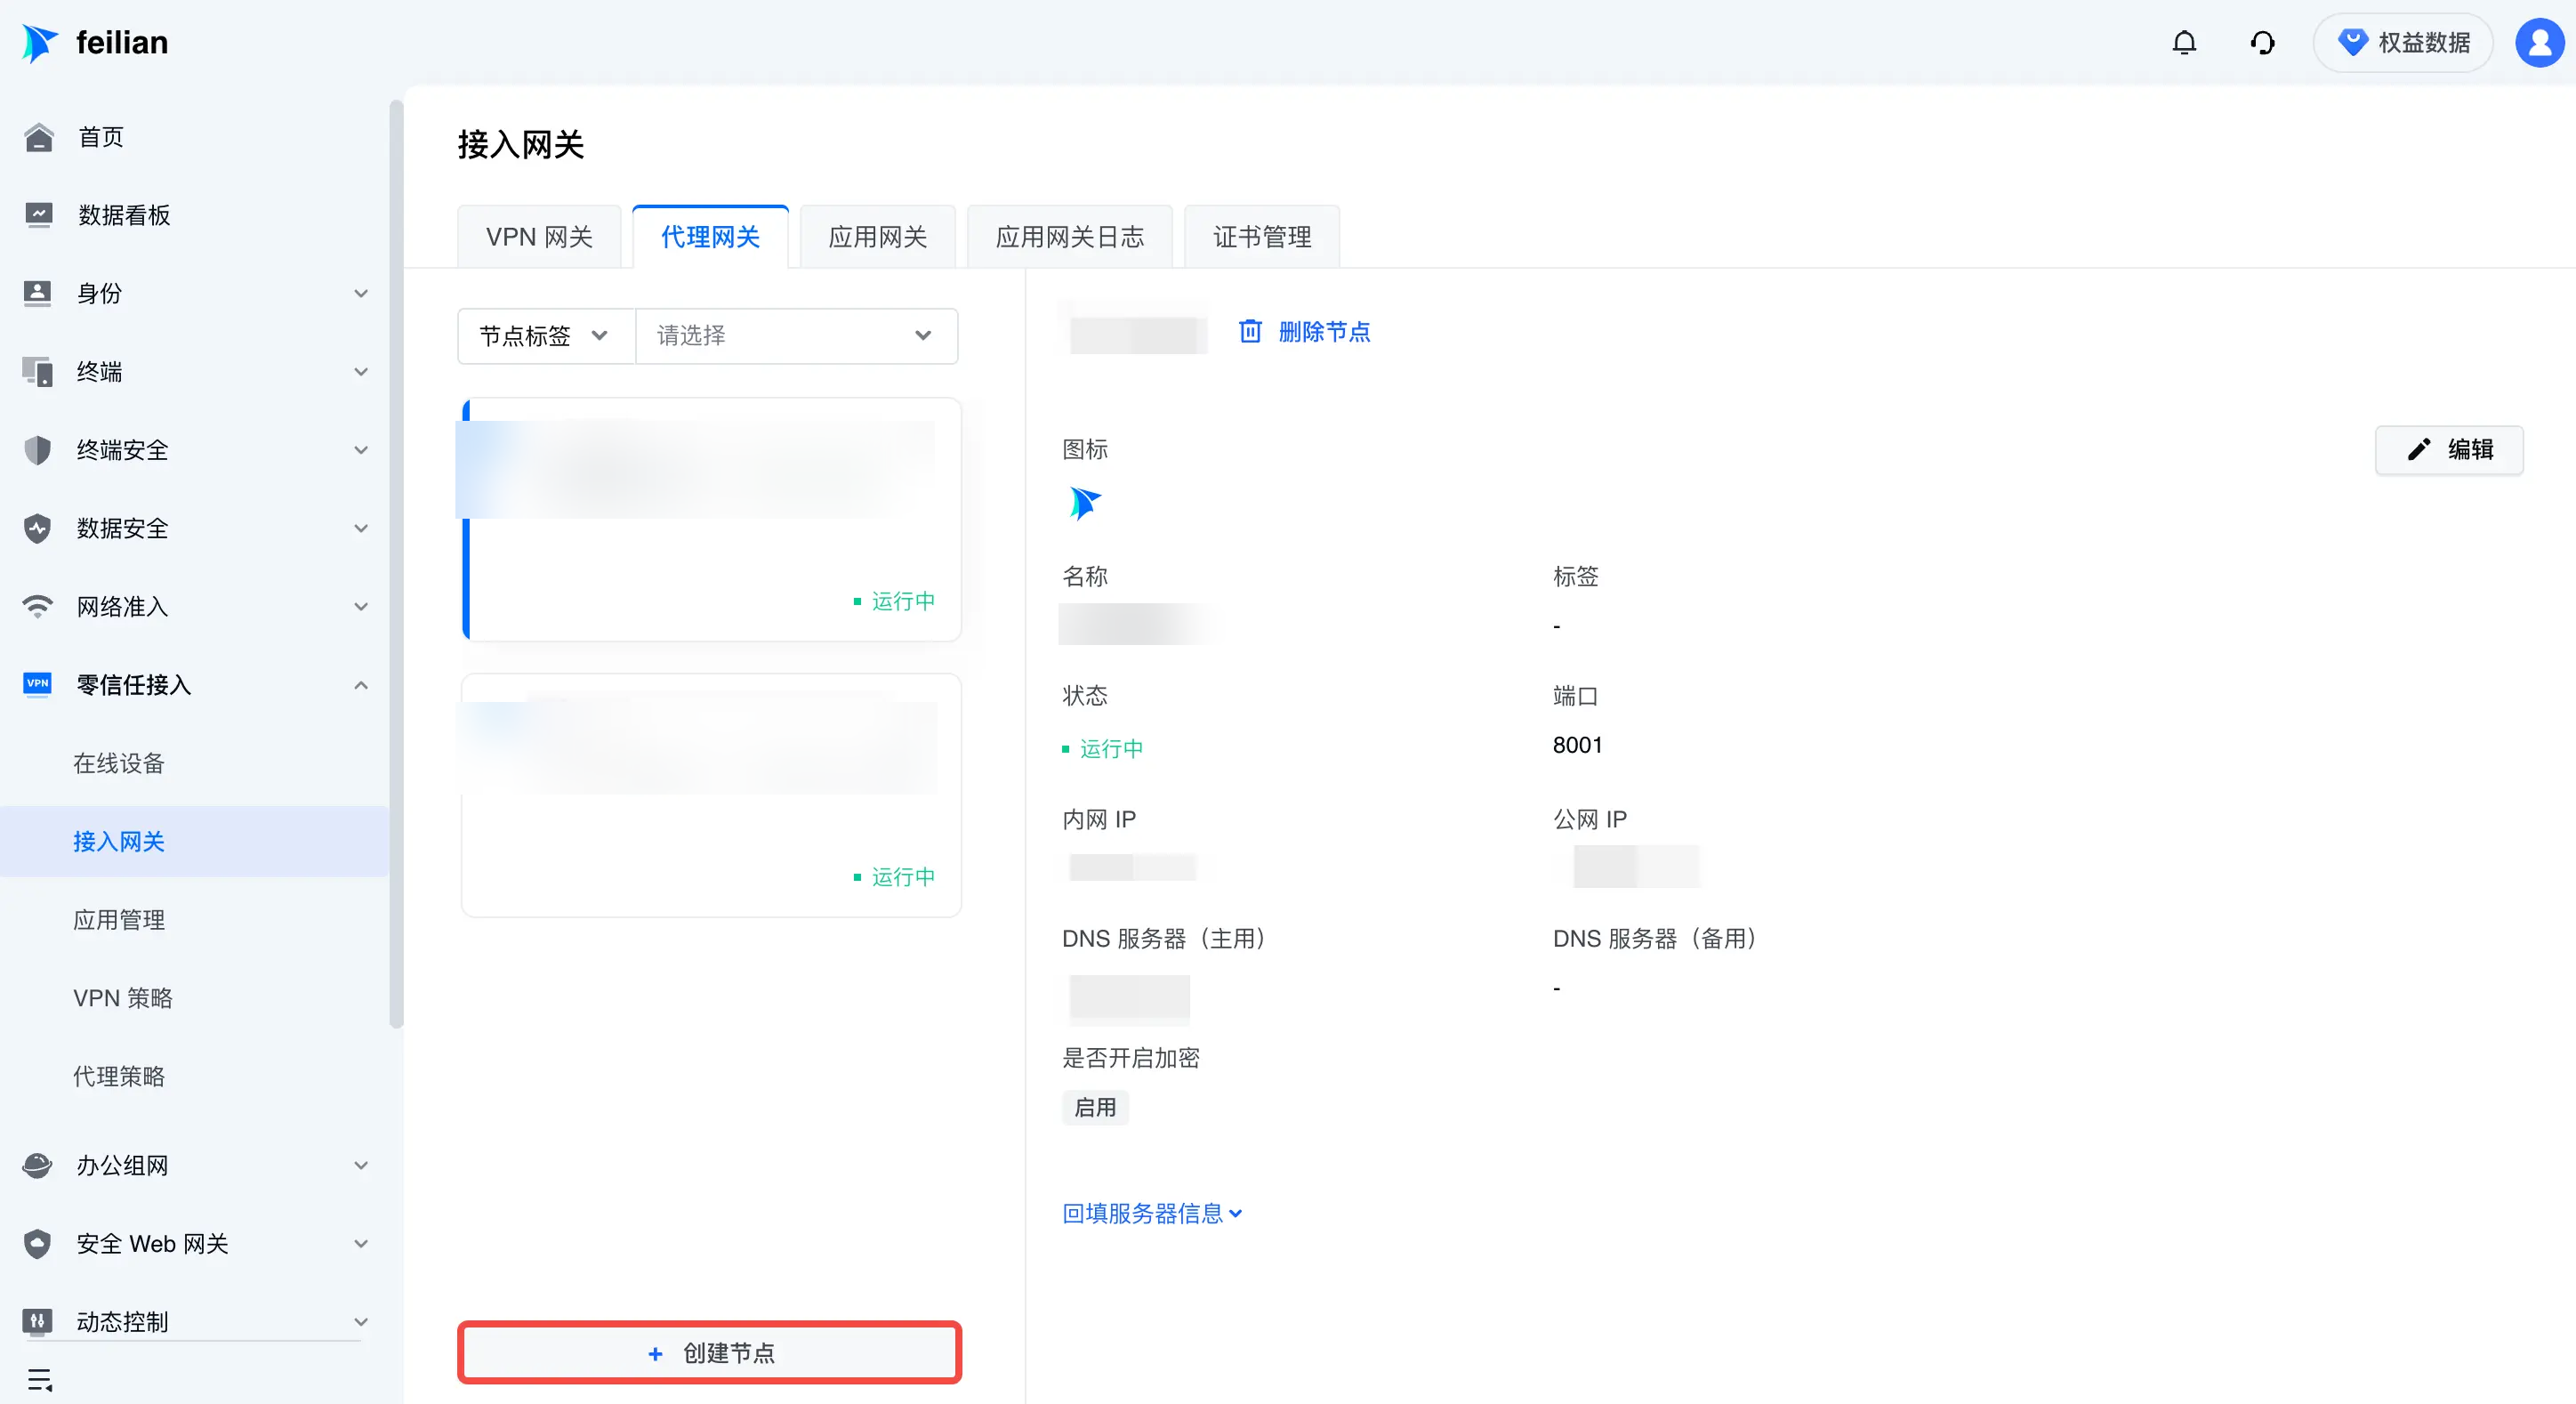Open the customer support headset icon
Screen dimensions: 2576x1404
tap(2262, 43)
